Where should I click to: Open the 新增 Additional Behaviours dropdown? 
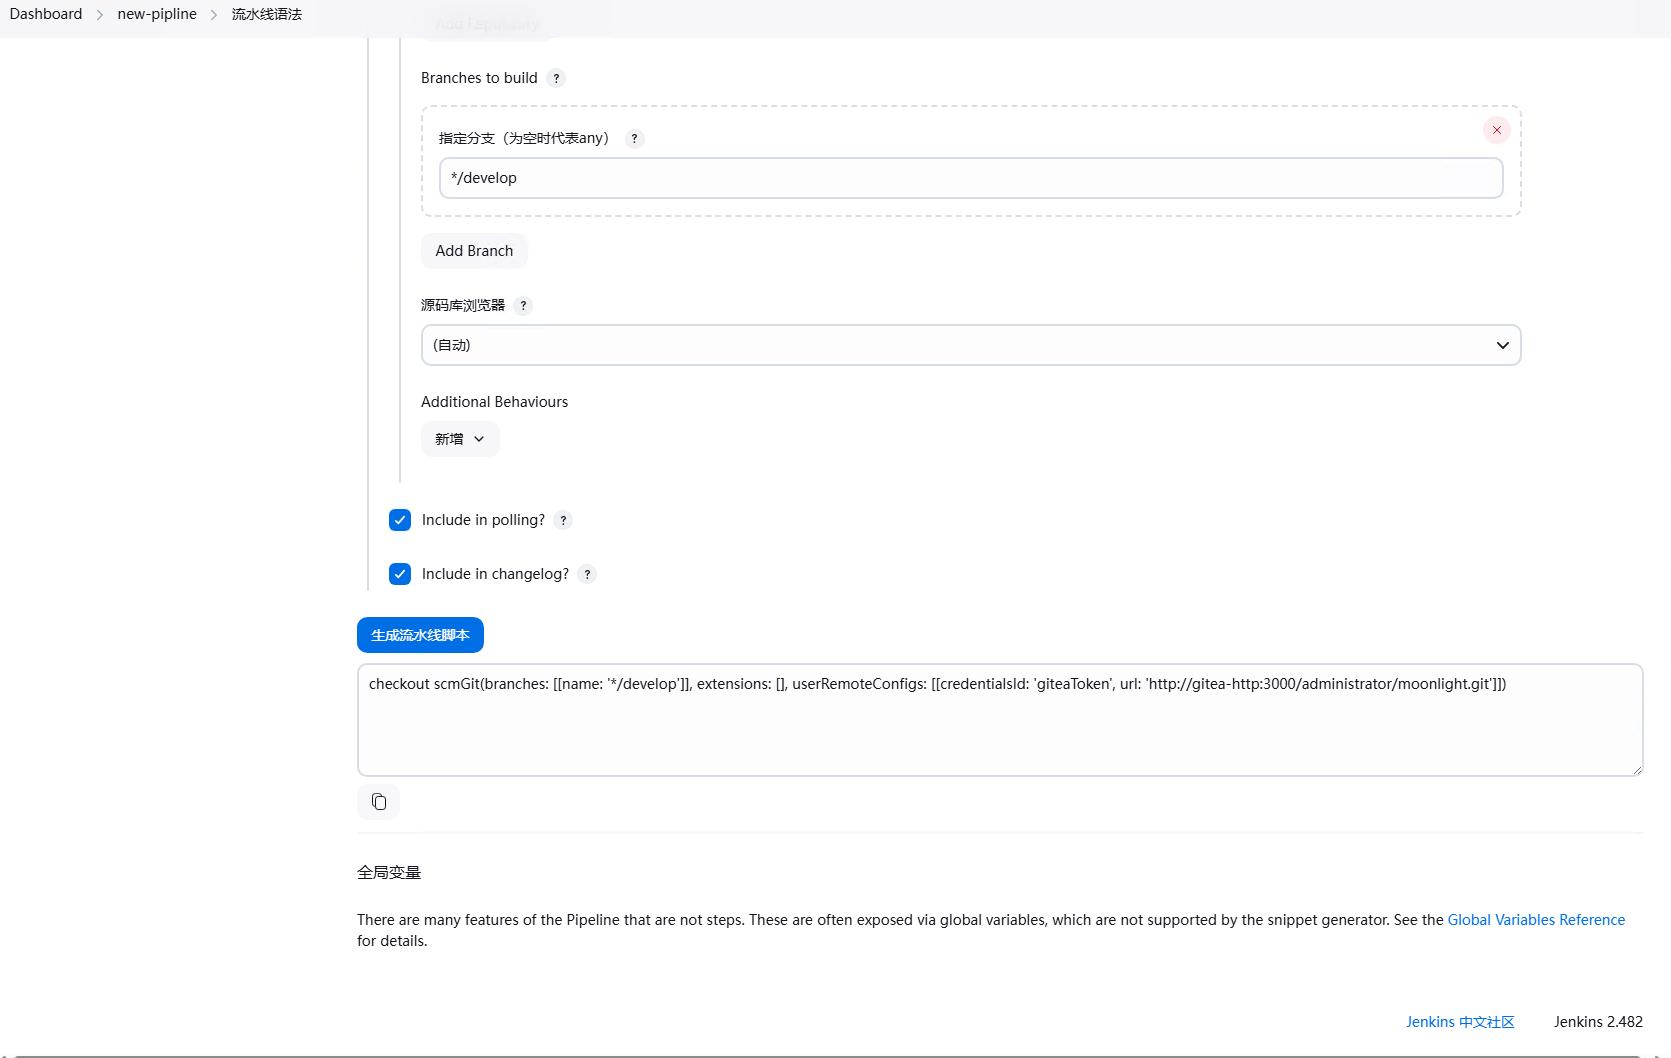click(x=460, y=439)
